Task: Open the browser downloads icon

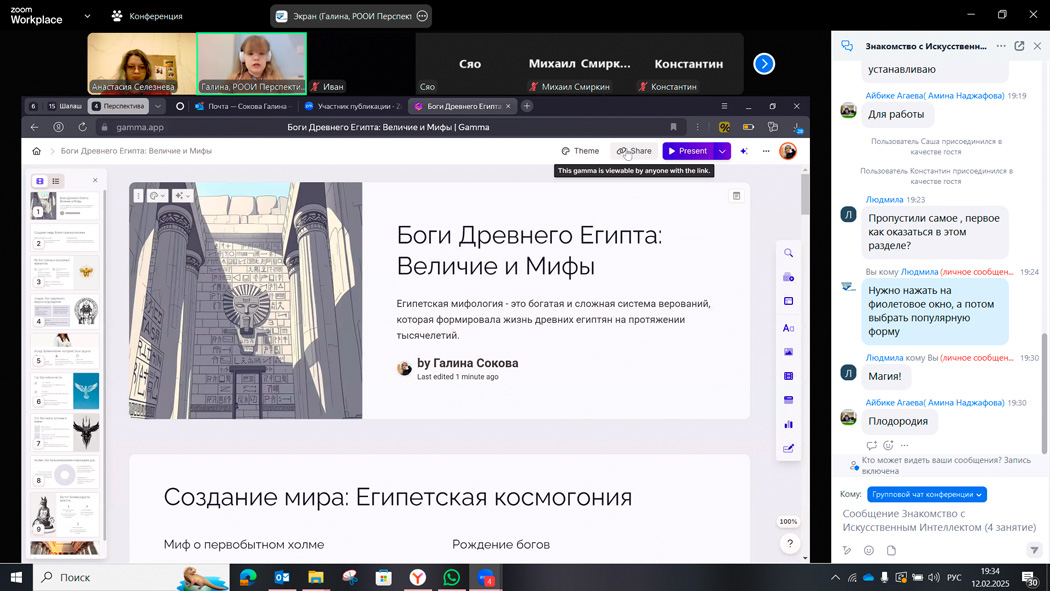Action: [797, 127]
